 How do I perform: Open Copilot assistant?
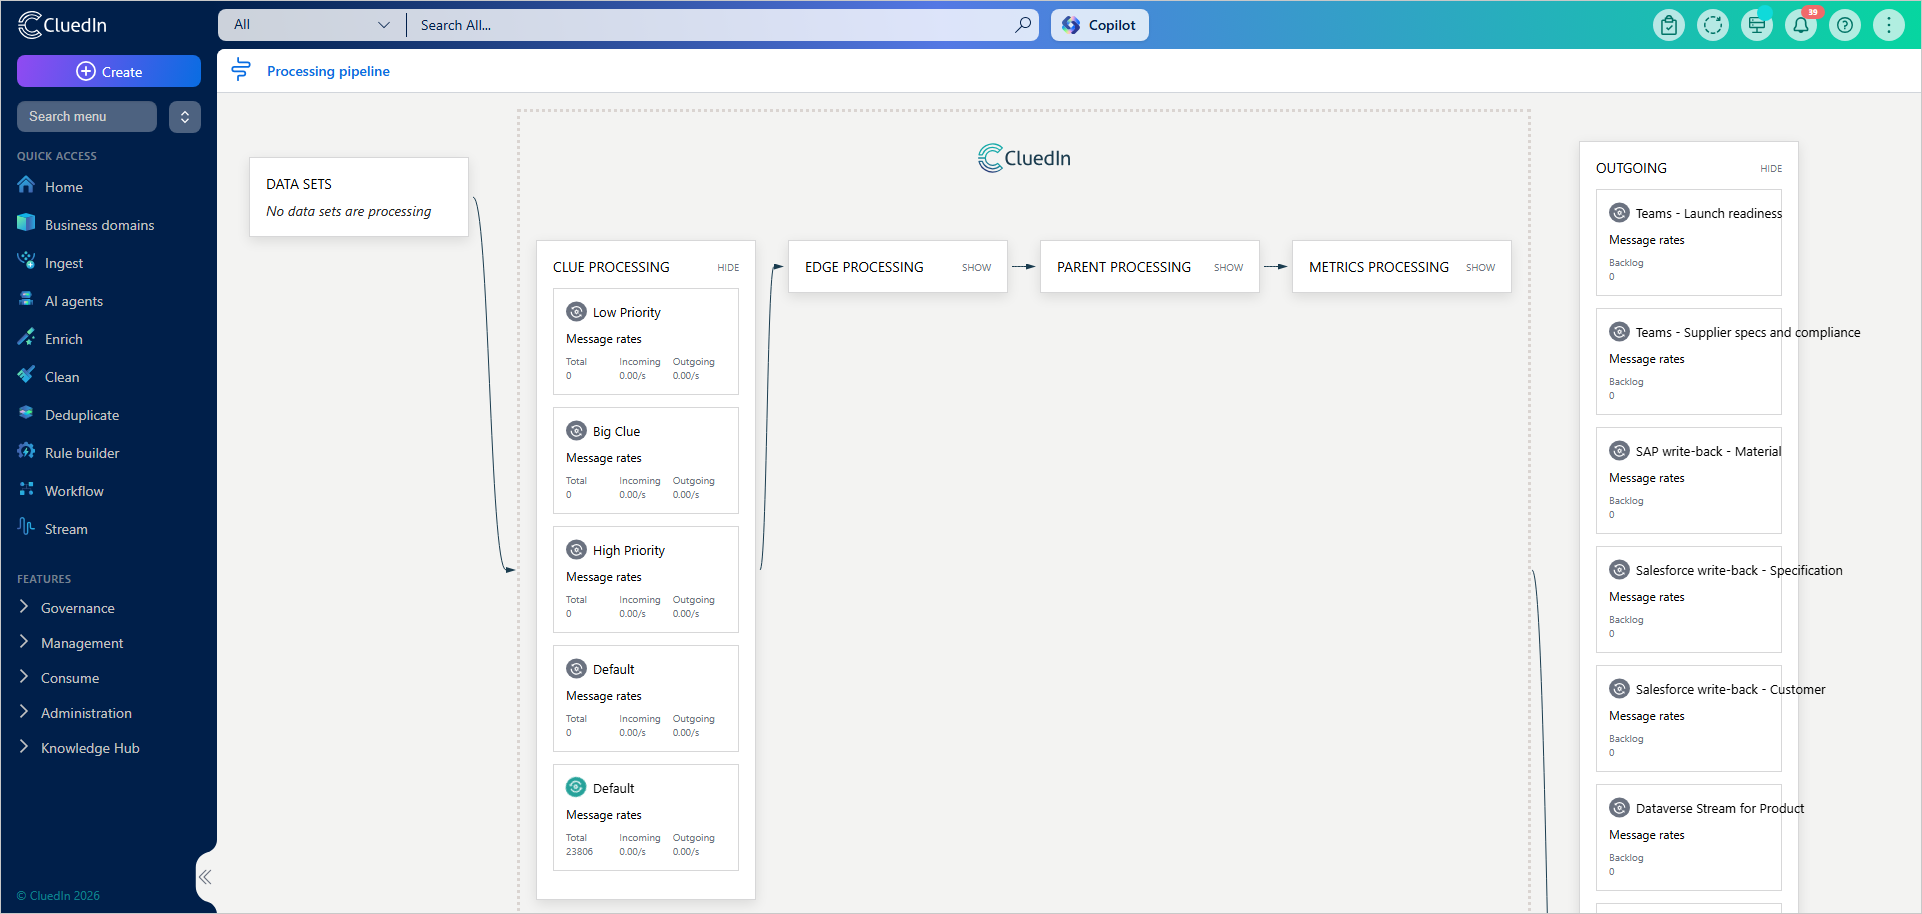pos(1099,25)
